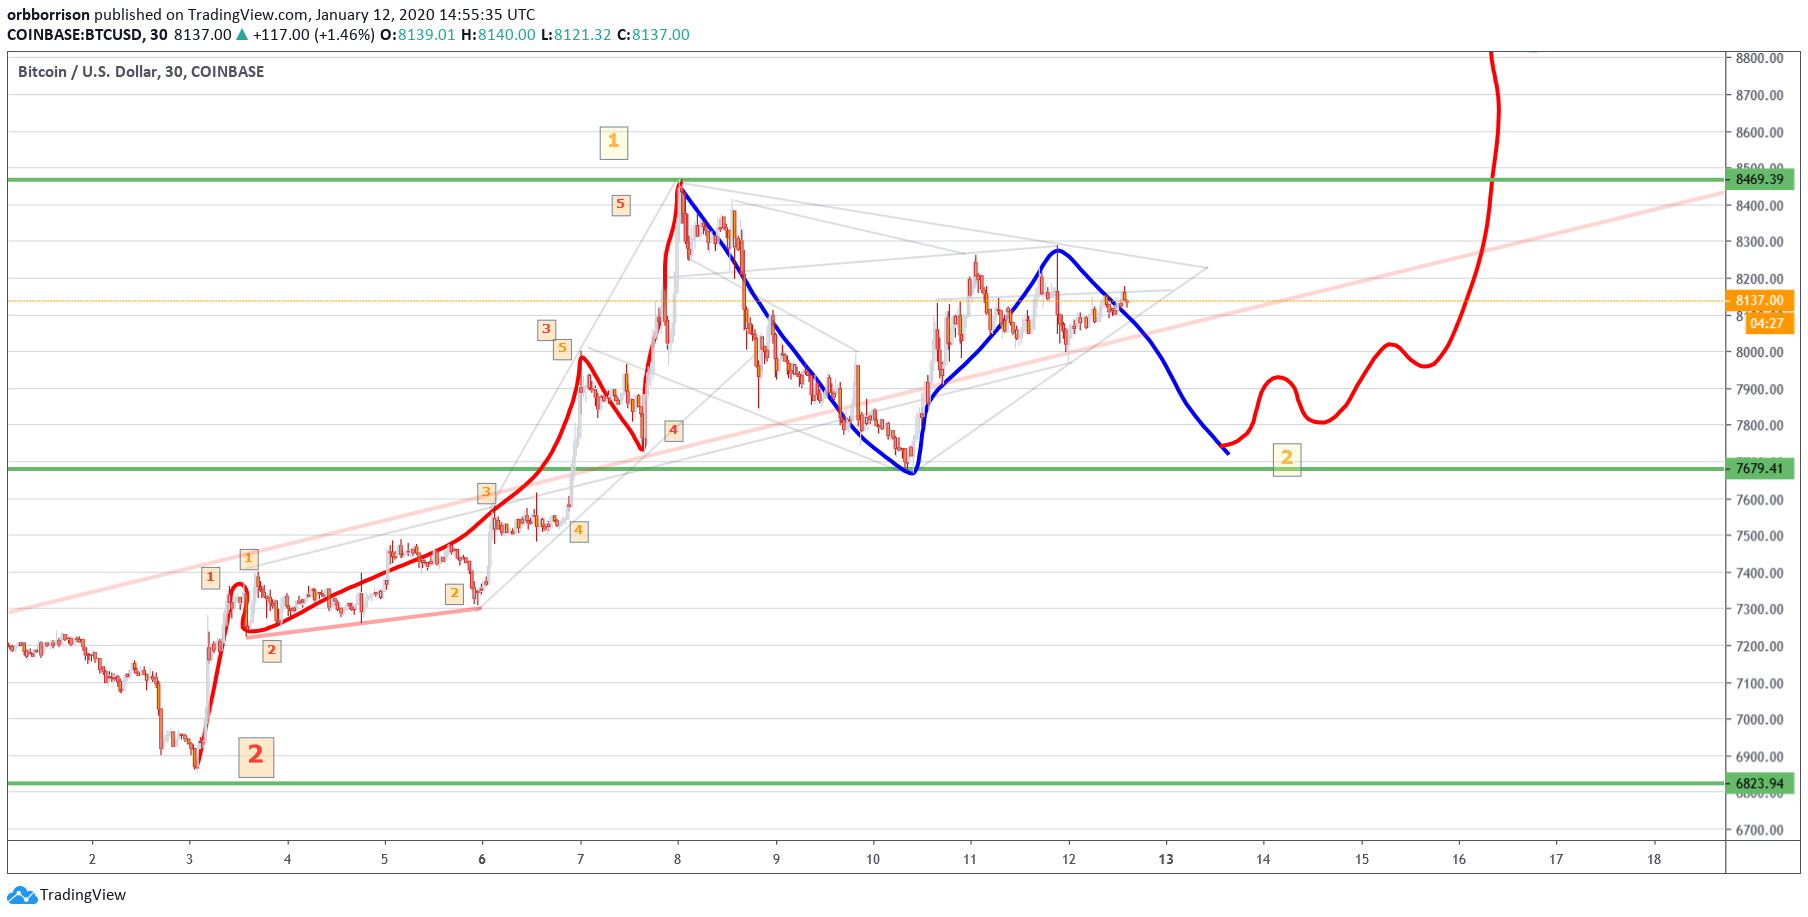Click 8200.00 on the price axis
Screen dimensions: 1808x917
pyautogui.click(x=1759, y=279)
